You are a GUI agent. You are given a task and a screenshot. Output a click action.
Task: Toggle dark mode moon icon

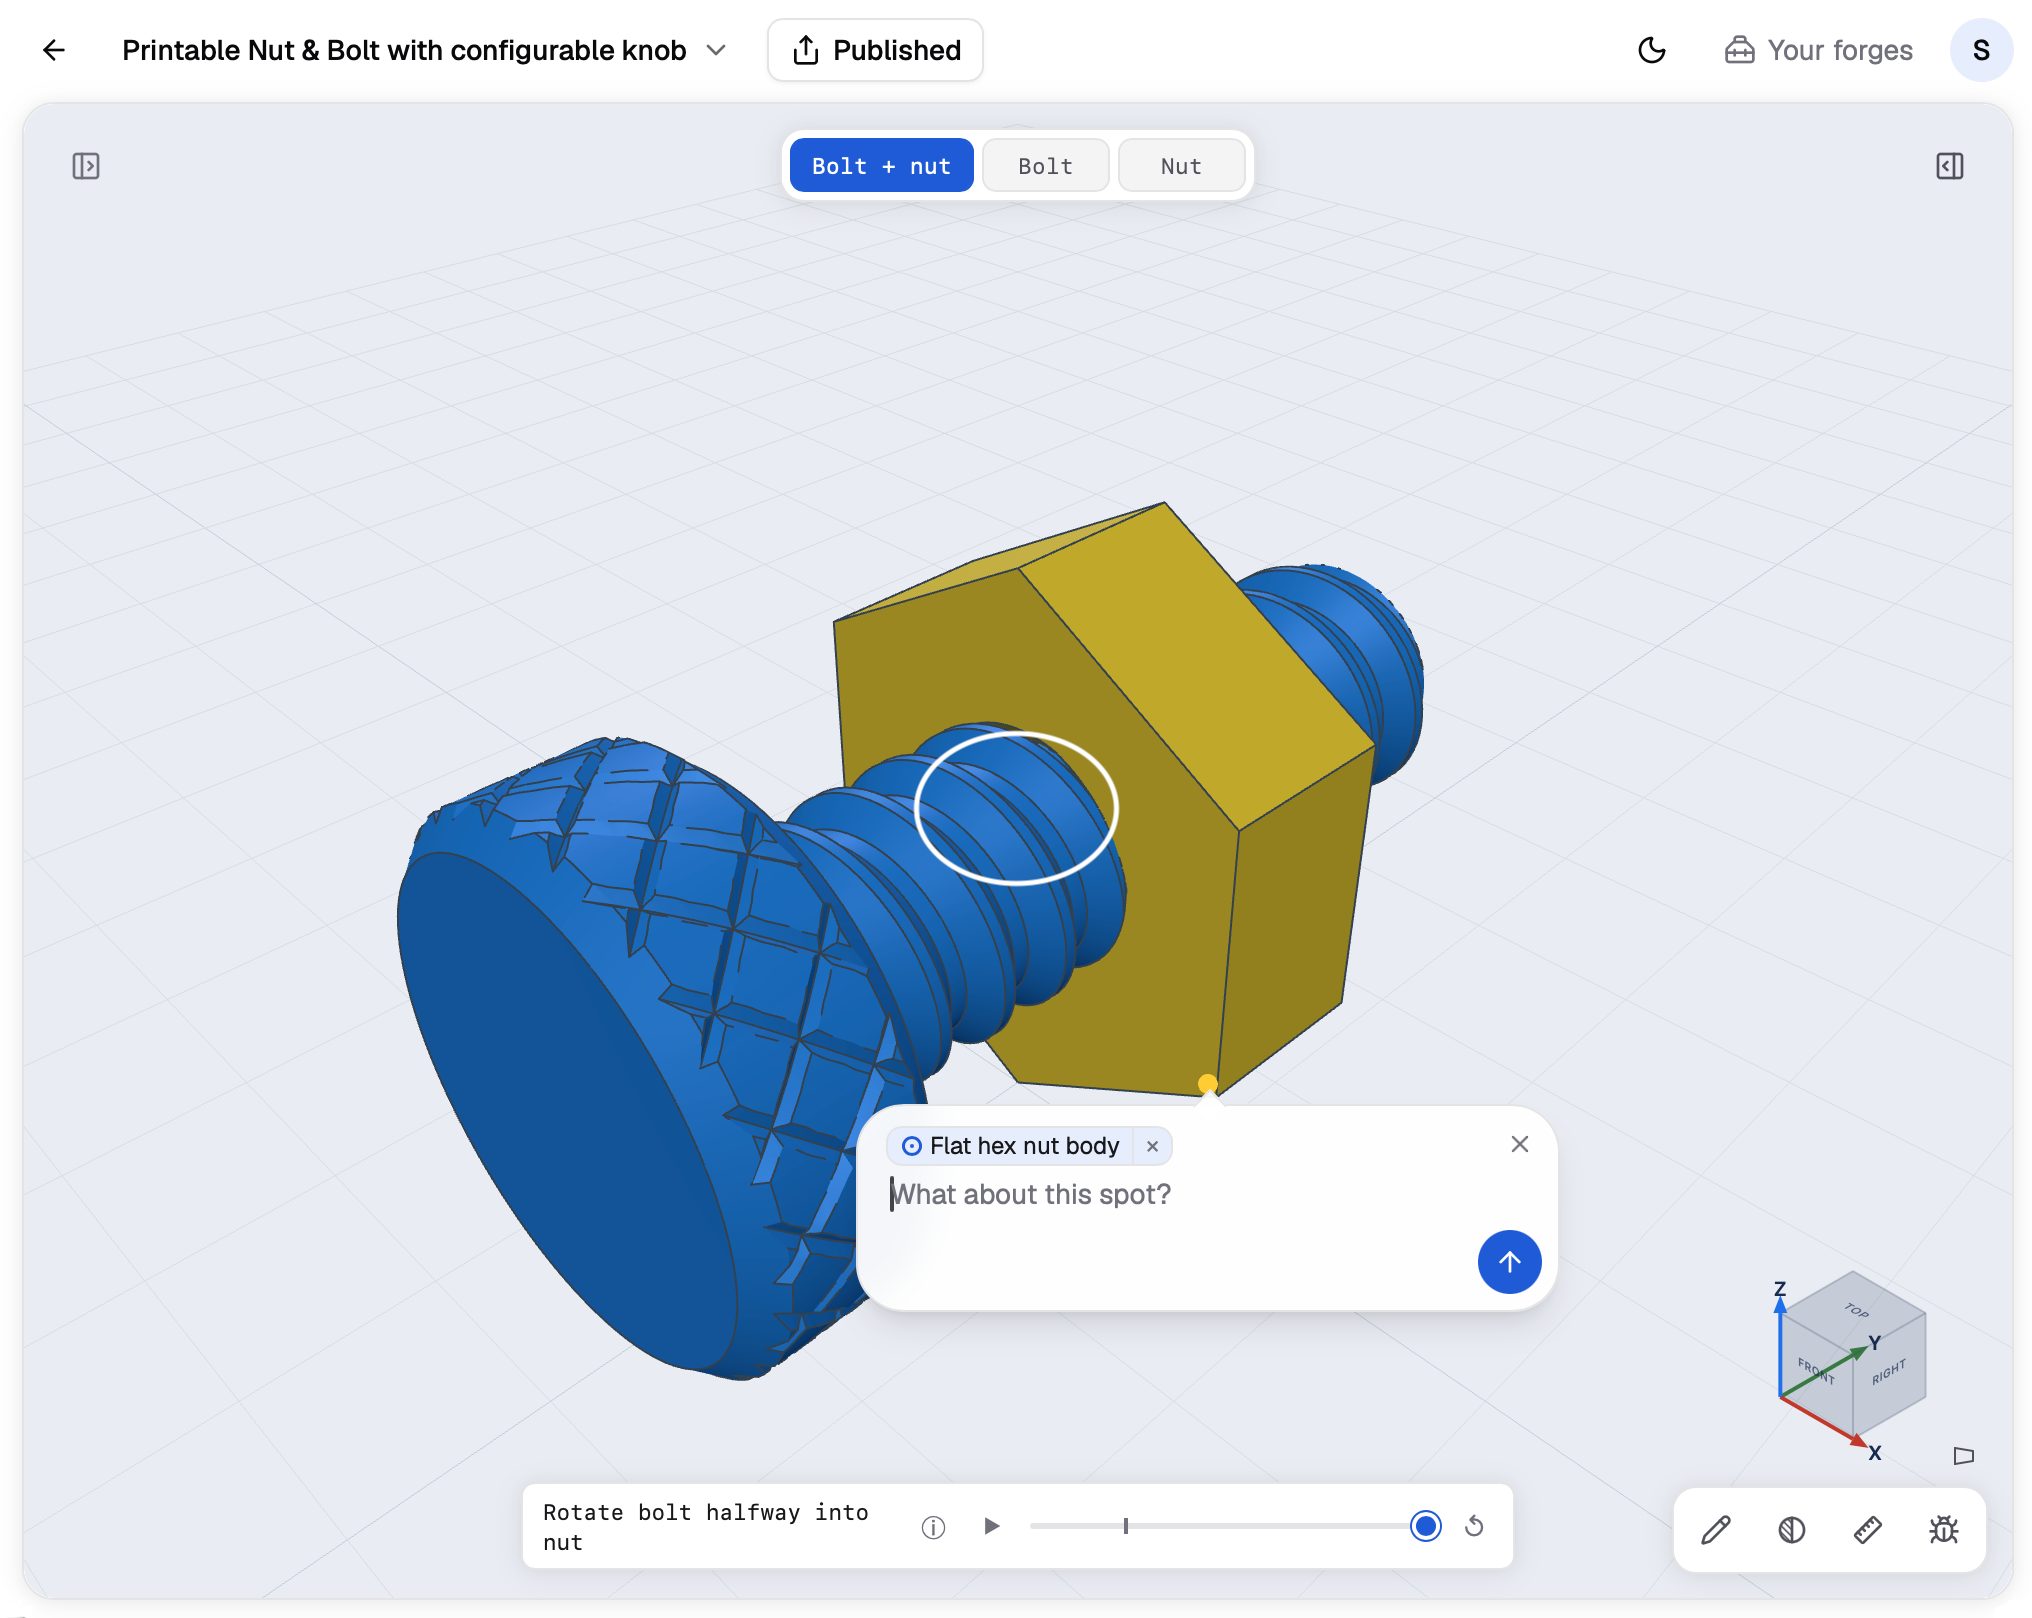pos(1652,50)
